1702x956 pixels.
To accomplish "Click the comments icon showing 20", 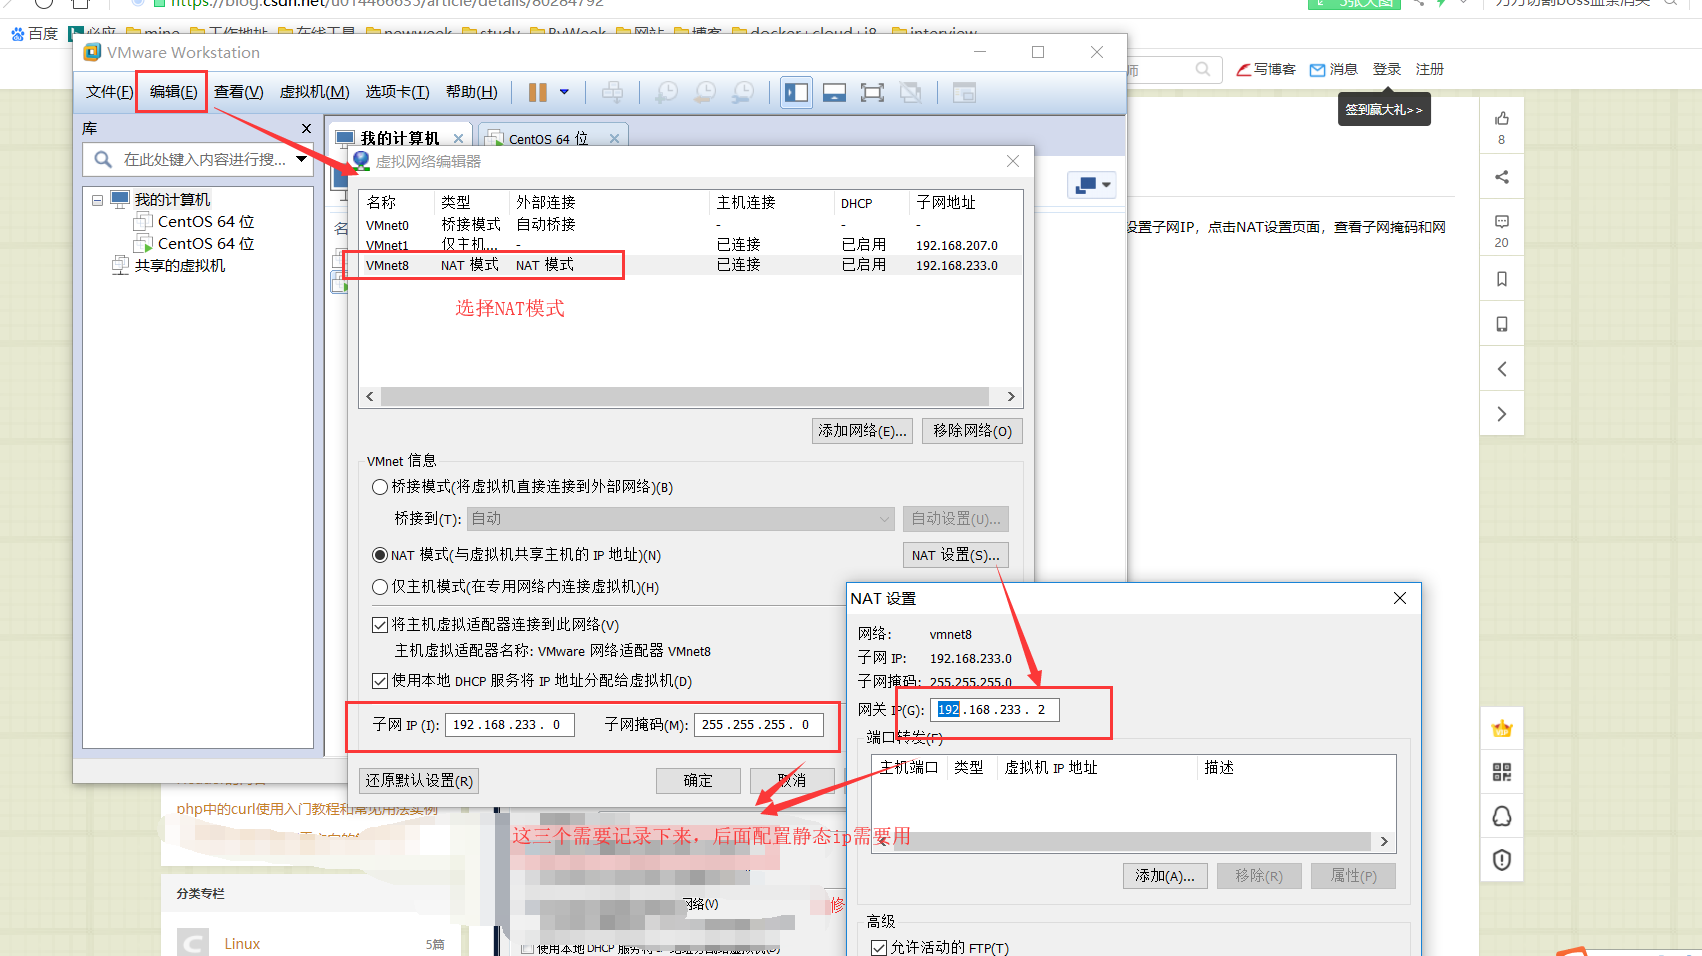I will [1502, 222].
